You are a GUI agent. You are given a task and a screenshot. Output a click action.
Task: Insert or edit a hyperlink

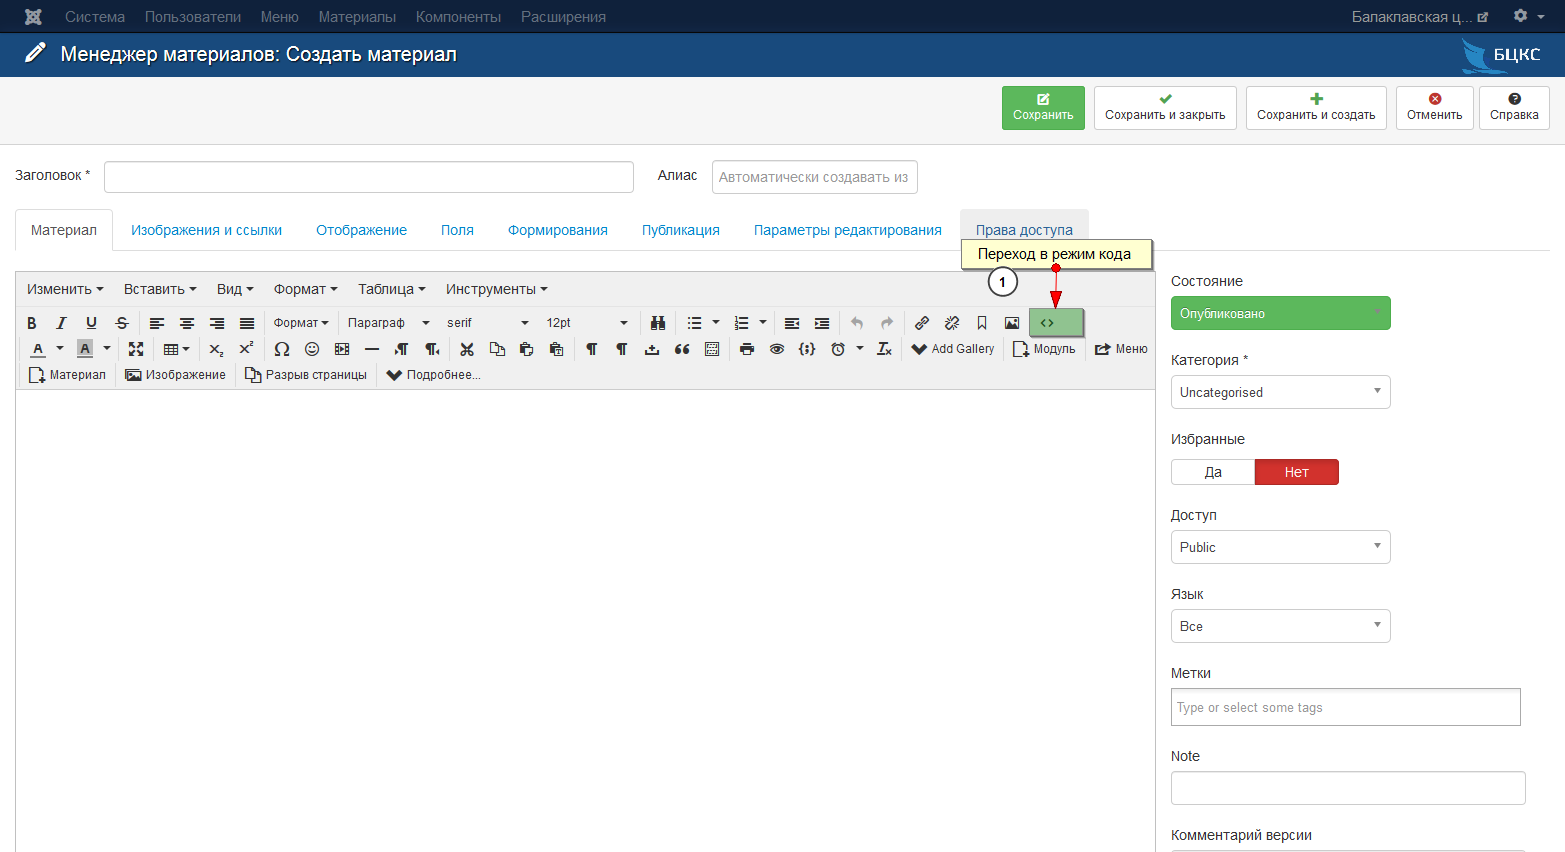922,323
